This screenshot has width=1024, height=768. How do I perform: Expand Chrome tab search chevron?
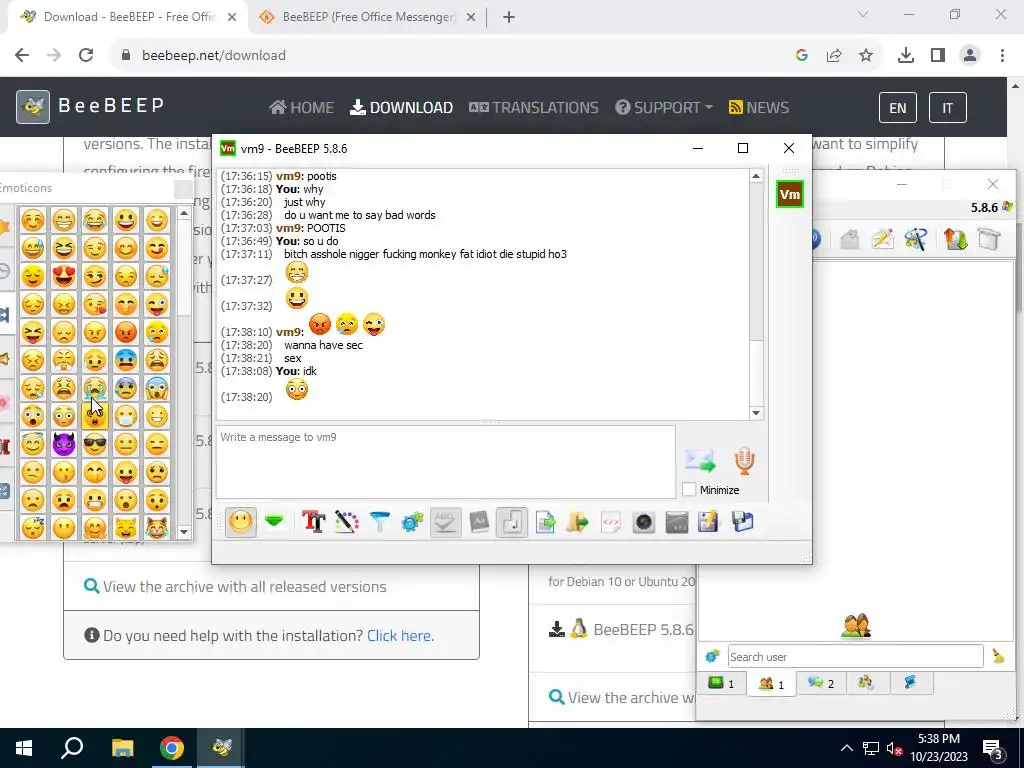tap(863, 14)
